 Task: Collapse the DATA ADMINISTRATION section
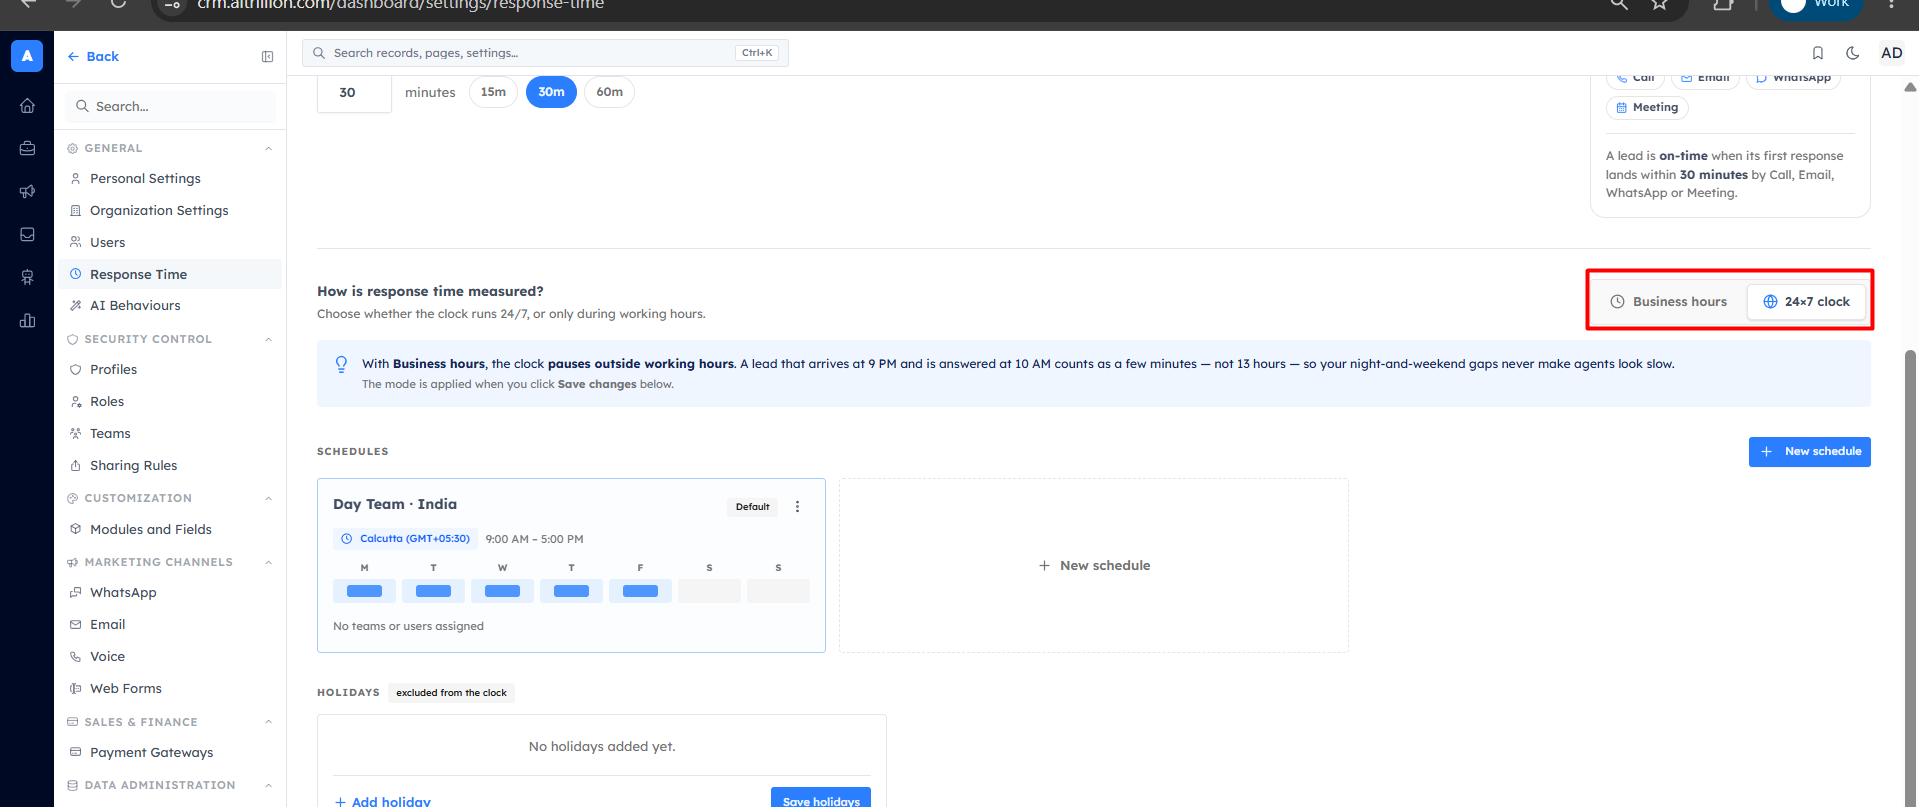pos(268,786)
